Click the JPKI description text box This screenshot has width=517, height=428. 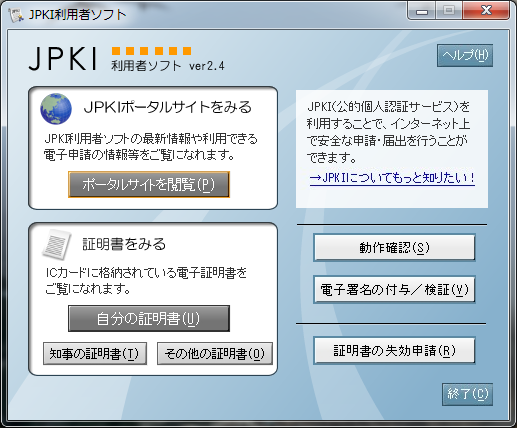(x=392, y=149)
